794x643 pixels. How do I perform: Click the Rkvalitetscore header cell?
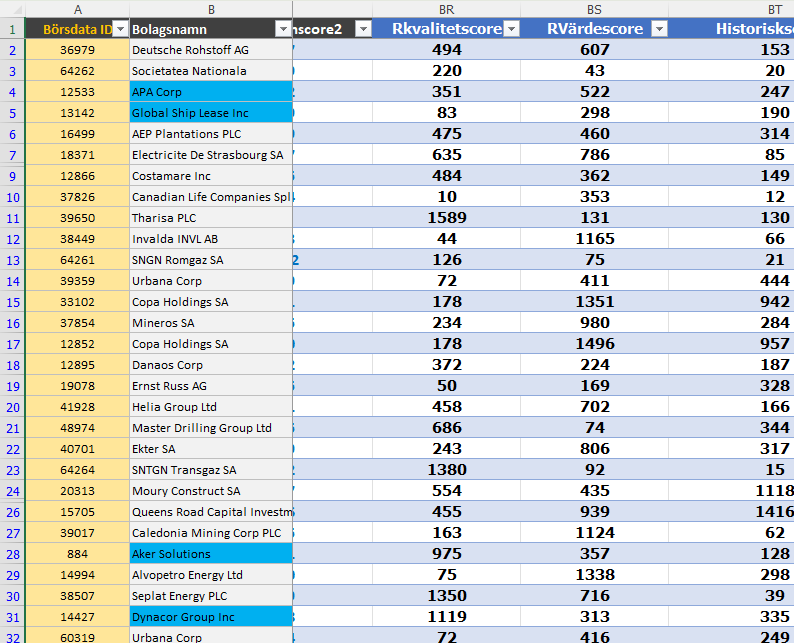click(x=447, y=29)
